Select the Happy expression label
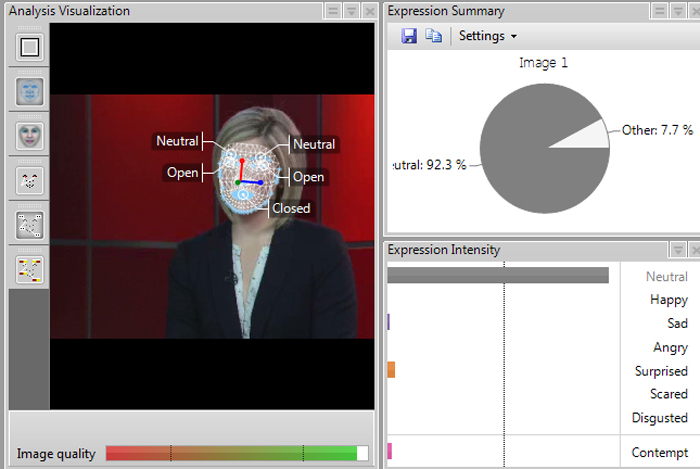 pos(668,300)
